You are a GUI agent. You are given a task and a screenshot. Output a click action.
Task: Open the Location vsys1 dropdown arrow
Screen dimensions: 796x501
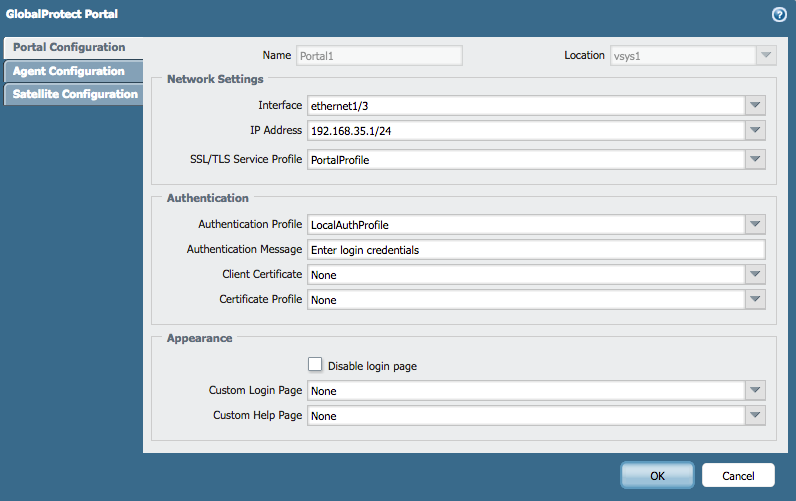(x=766, y=56)
